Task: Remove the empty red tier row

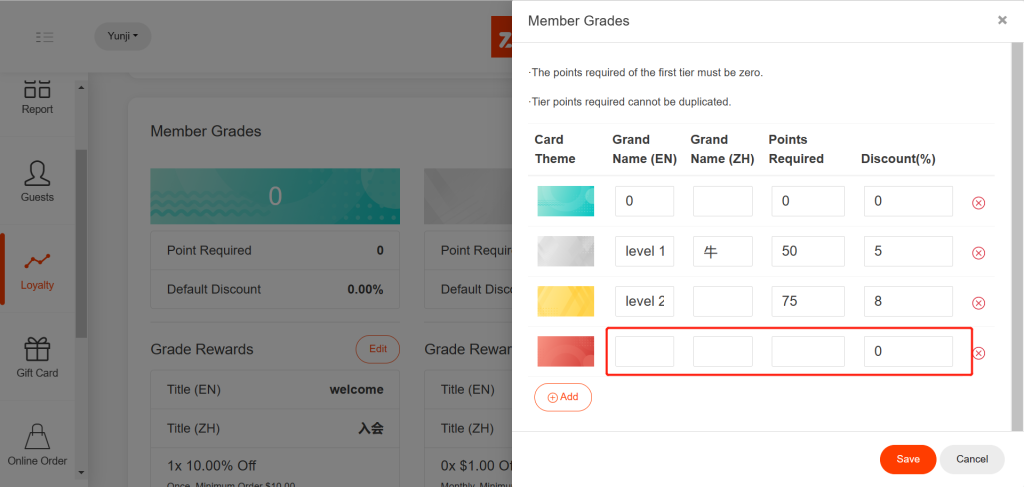Action: pyautogui.click(x=978, y=352)
